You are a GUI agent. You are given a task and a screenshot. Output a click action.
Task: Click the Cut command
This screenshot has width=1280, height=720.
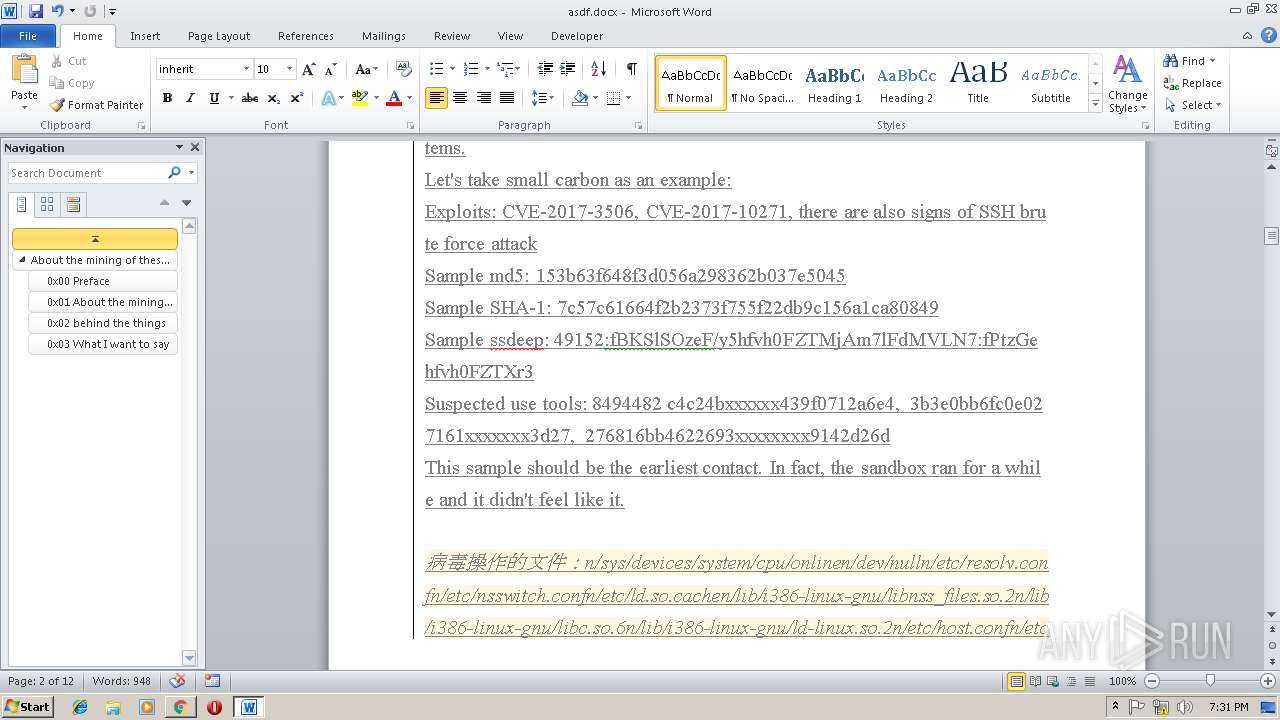pyautogui.click(x=69, y=61)
